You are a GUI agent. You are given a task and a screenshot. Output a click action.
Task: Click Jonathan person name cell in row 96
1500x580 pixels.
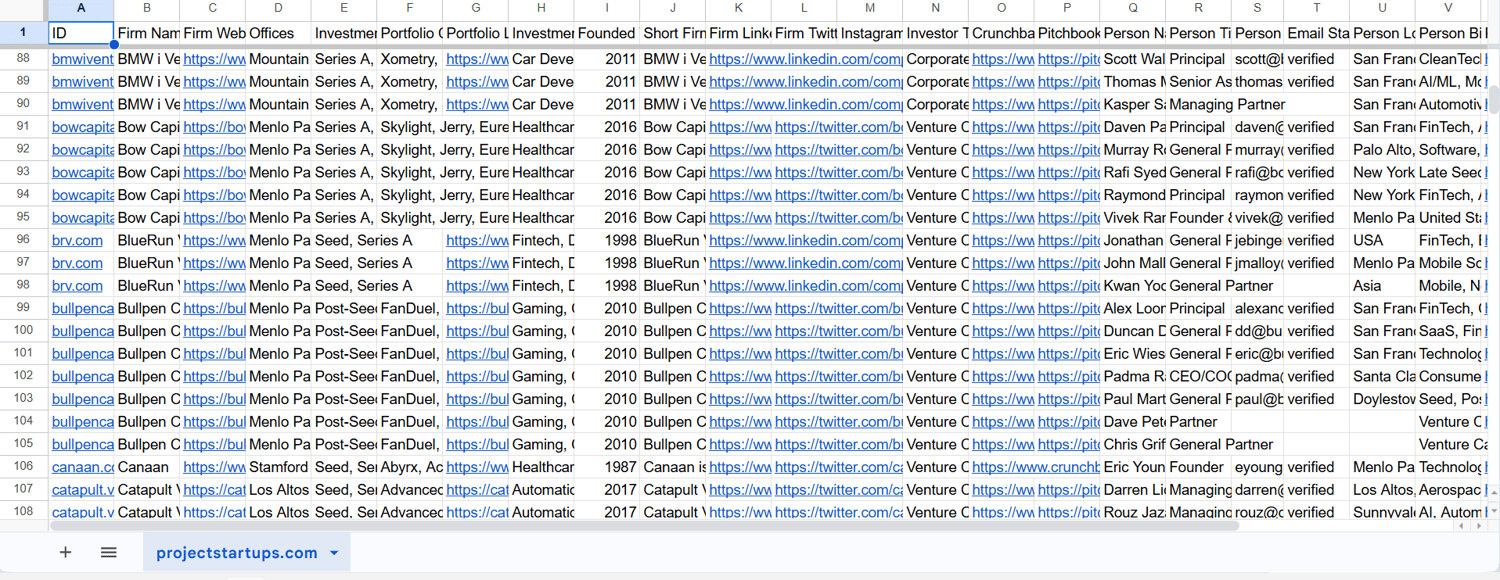click(x=1133, y=240)
